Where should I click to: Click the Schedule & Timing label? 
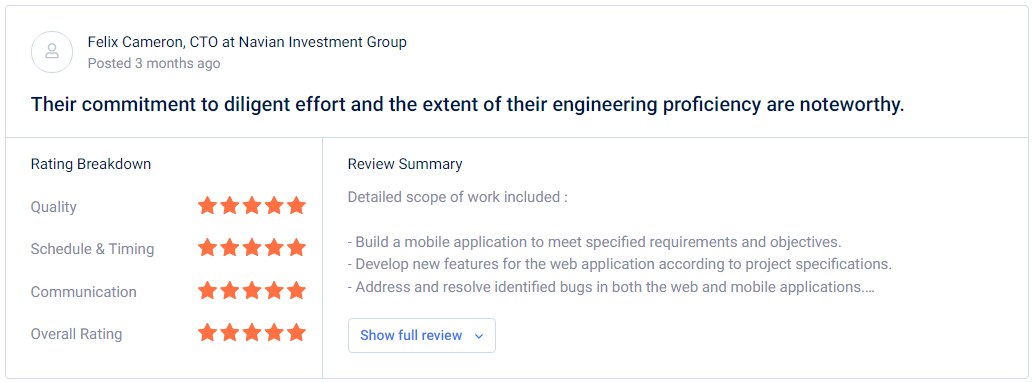[93, 249]
